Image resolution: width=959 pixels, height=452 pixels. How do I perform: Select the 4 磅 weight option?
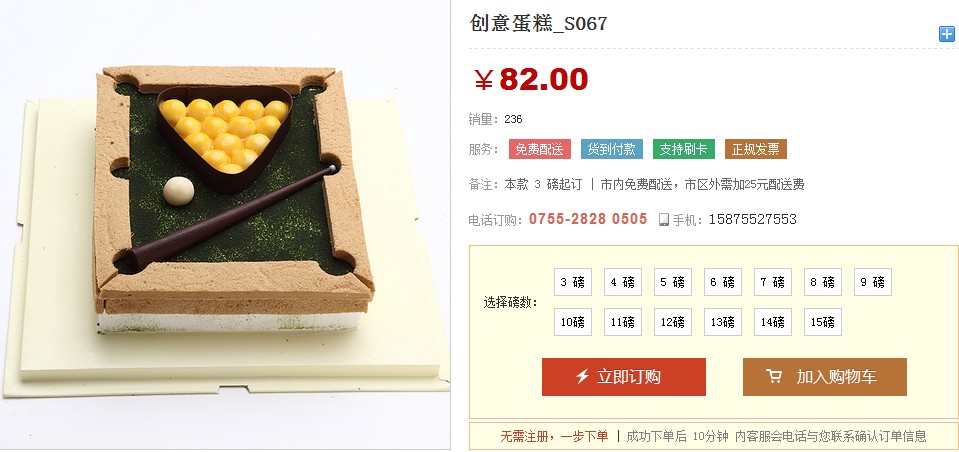click(623, 282)
